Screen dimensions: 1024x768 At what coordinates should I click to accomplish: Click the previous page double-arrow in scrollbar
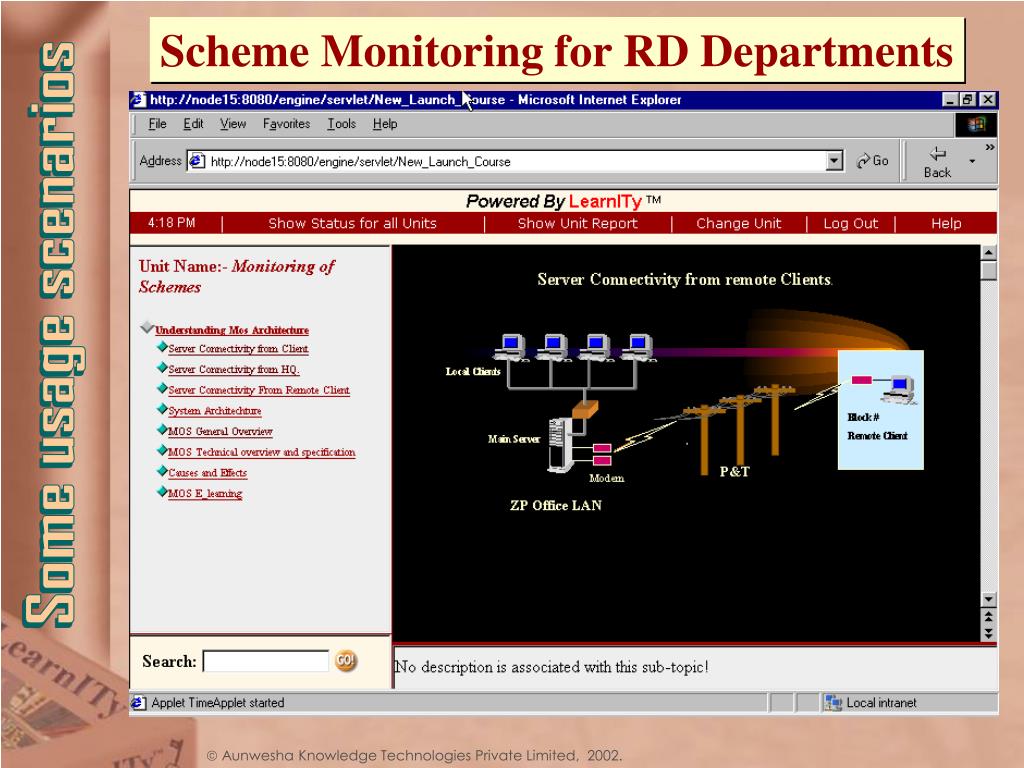[x=989, y=616]
